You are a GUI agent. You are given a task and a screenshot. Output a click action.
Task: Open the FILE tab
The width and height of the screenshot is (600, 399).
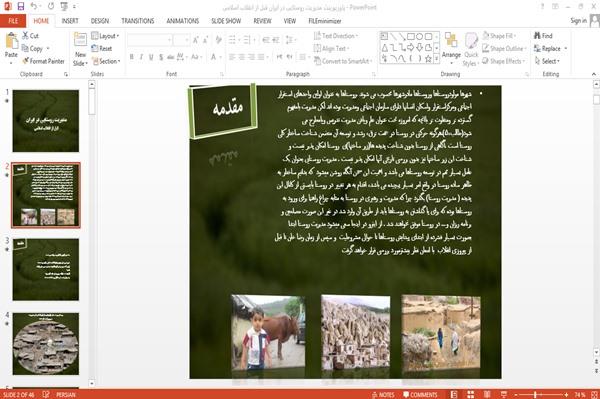[x=13, y=21]
